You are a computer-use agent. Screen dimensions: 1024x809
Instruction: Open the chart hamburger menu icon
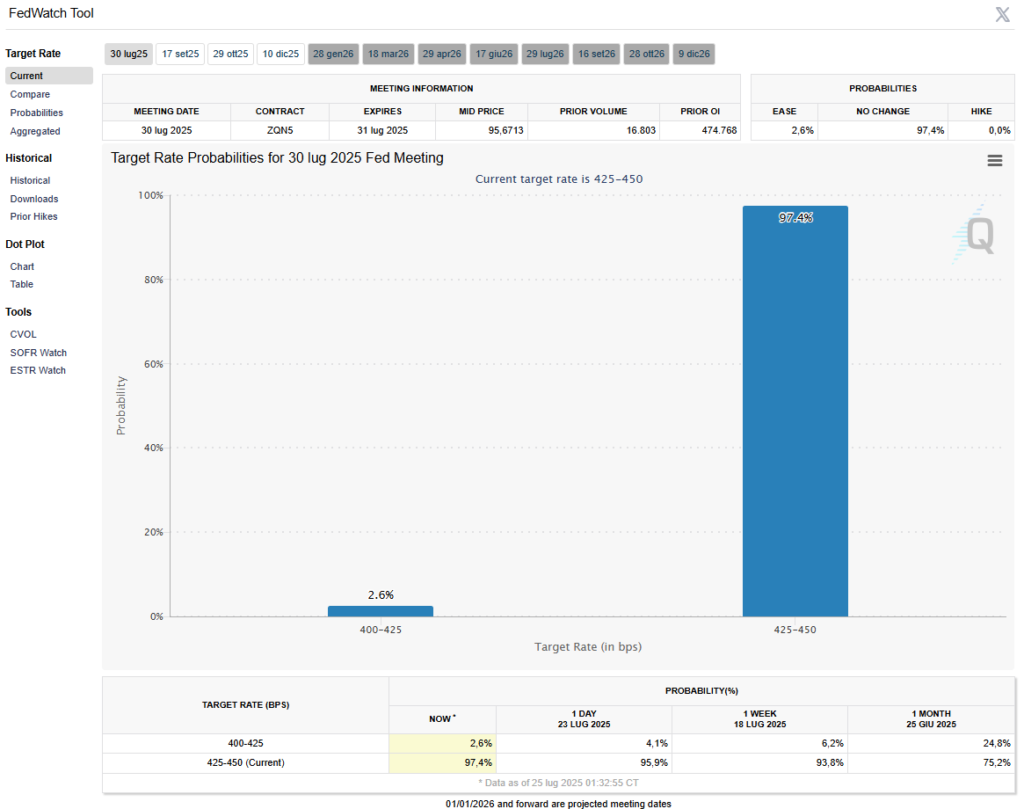tap(994, 161)
